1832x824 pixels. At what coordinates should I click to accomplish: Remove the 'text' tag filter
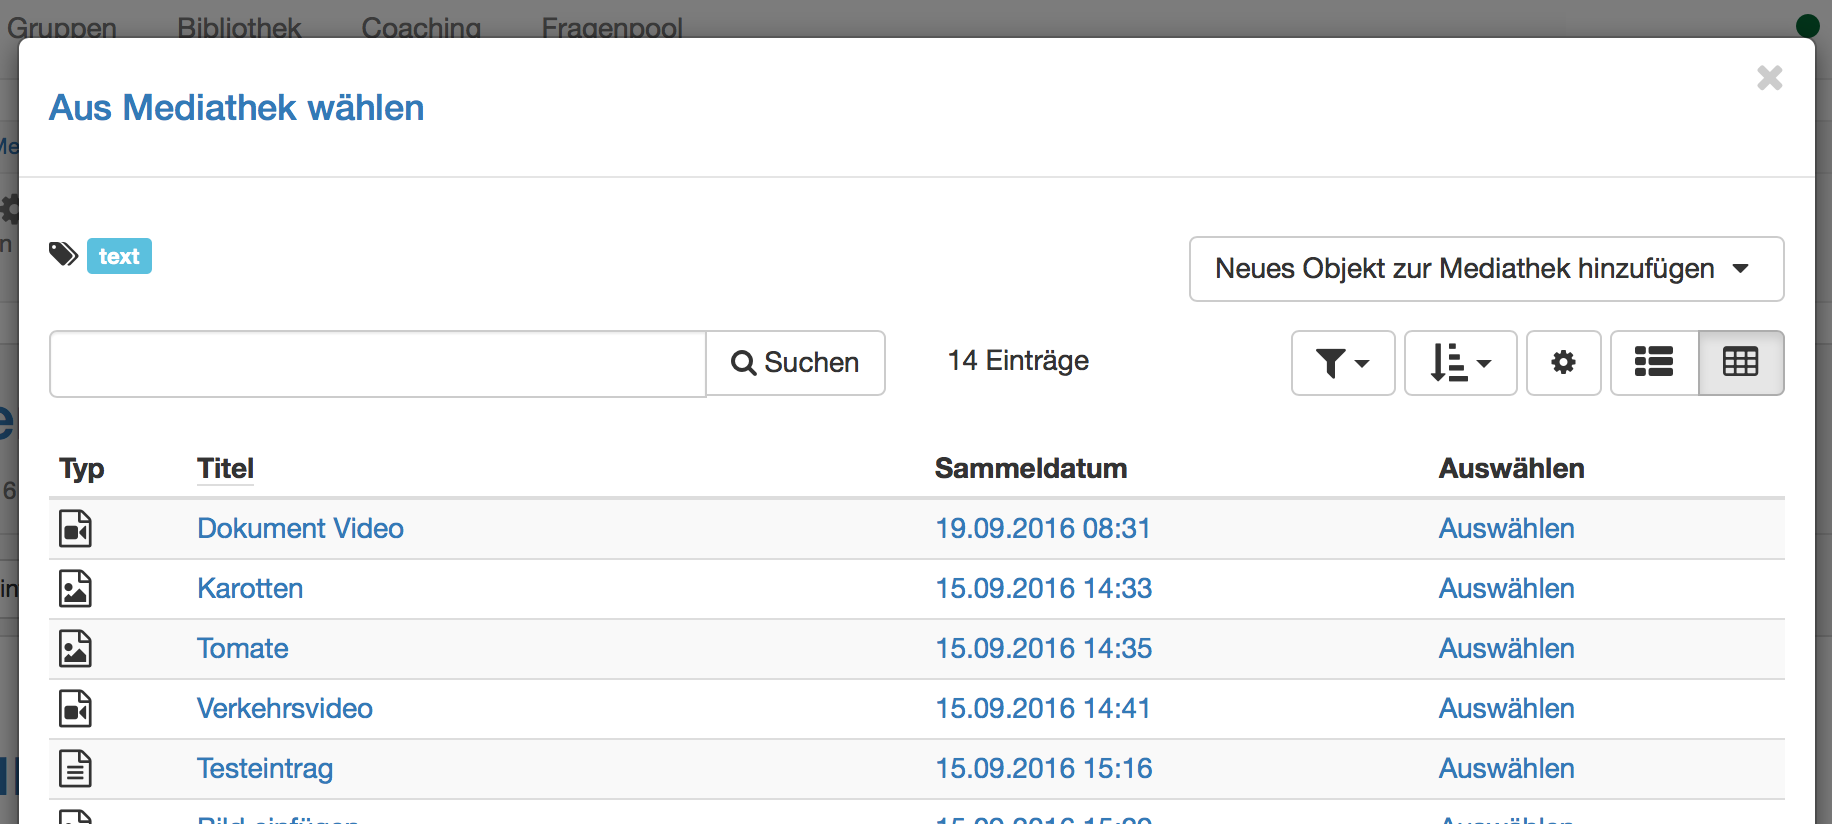(119, 256)
